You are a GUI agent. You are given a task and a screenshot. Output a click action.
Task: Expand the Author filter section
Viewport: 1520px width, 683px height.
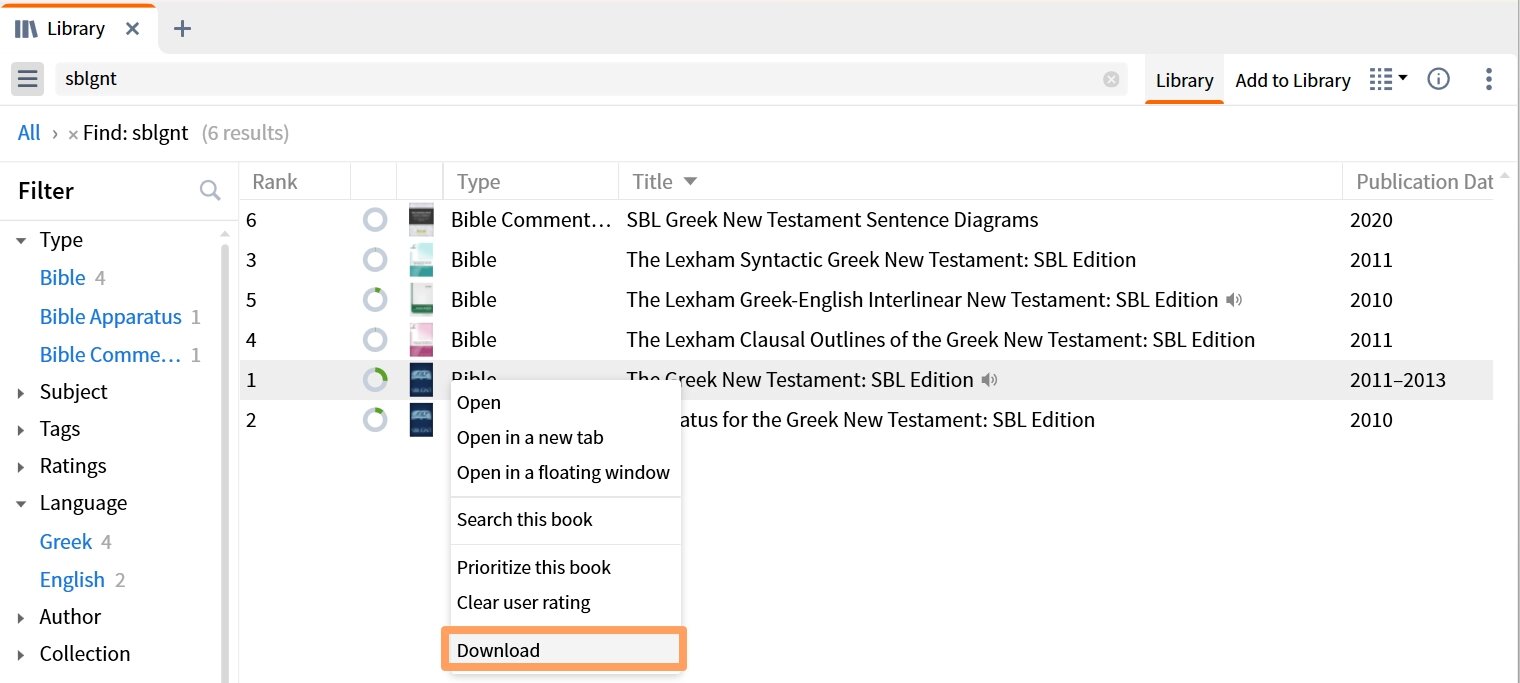point(21,618)
